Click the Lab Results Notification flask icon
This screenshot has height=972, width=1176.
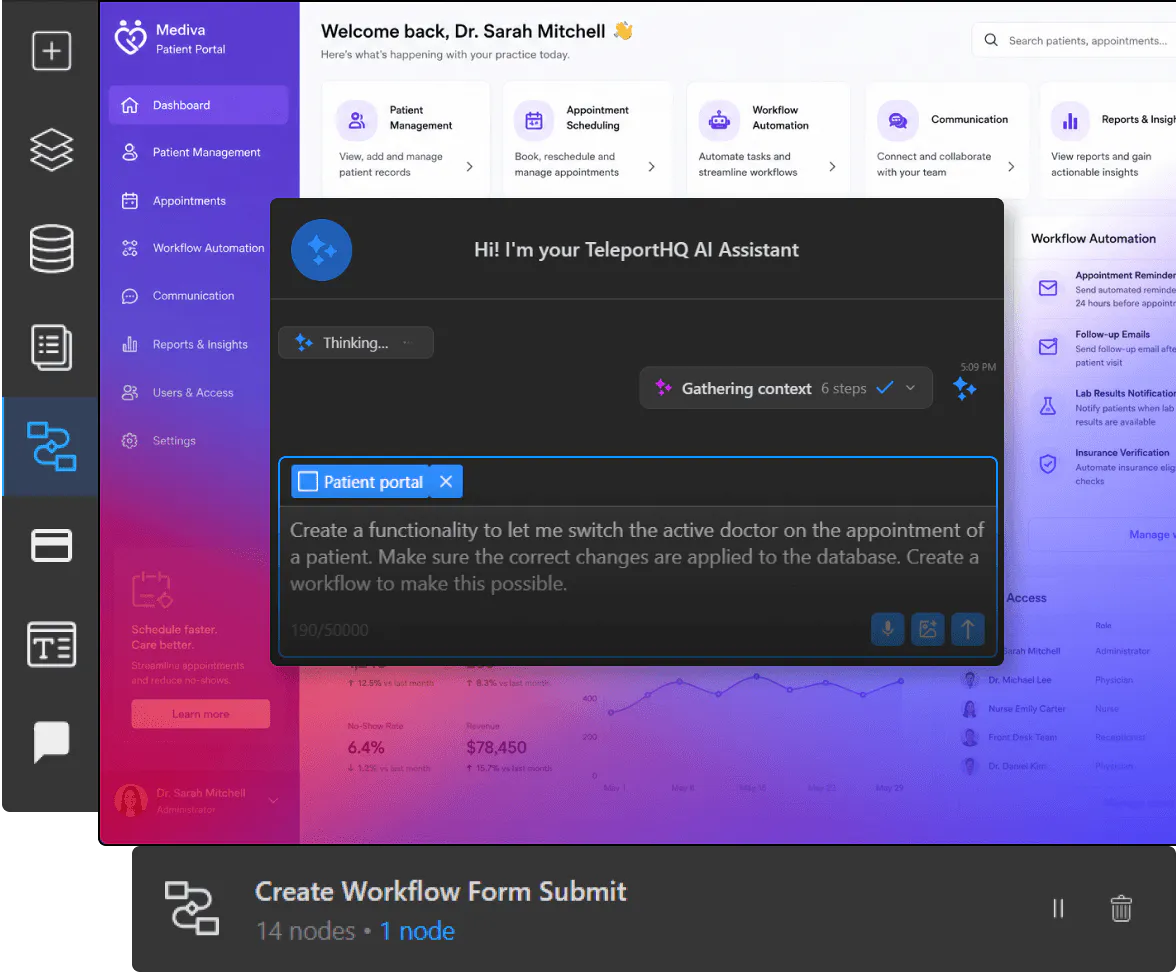[x=1048, y=406]
